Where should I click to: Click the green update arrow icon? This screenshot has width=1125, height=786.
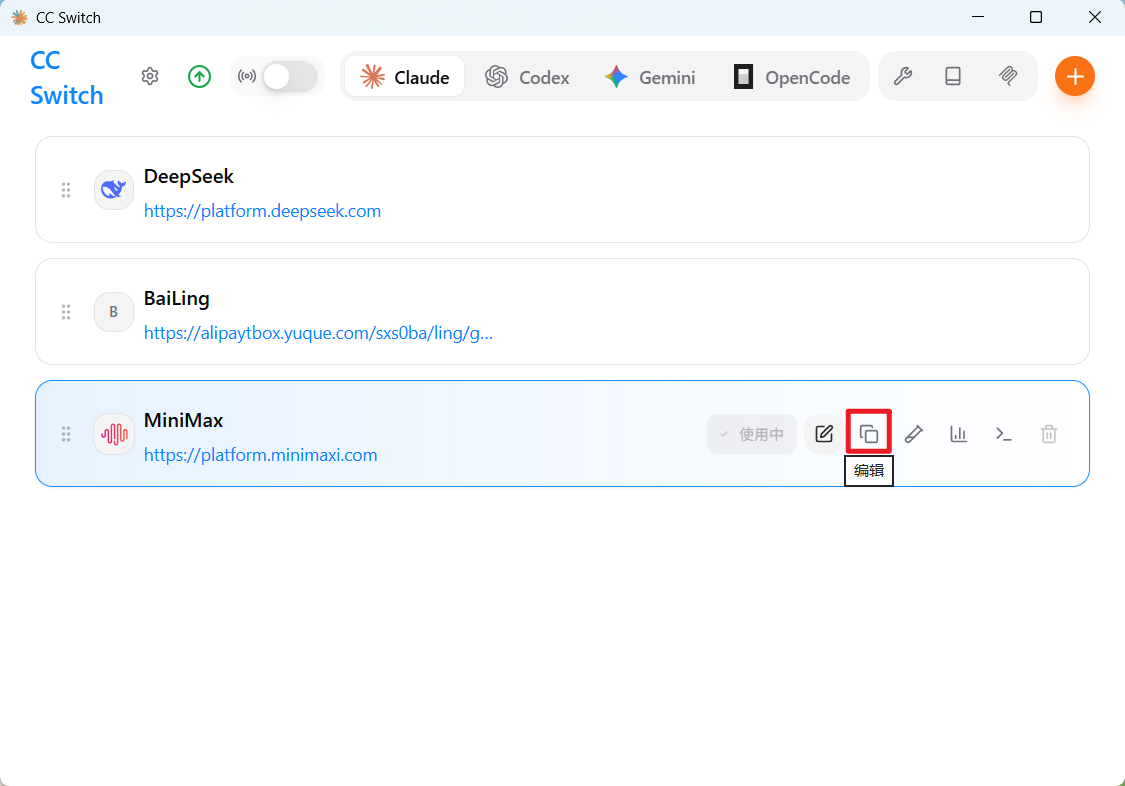[199, 76]
